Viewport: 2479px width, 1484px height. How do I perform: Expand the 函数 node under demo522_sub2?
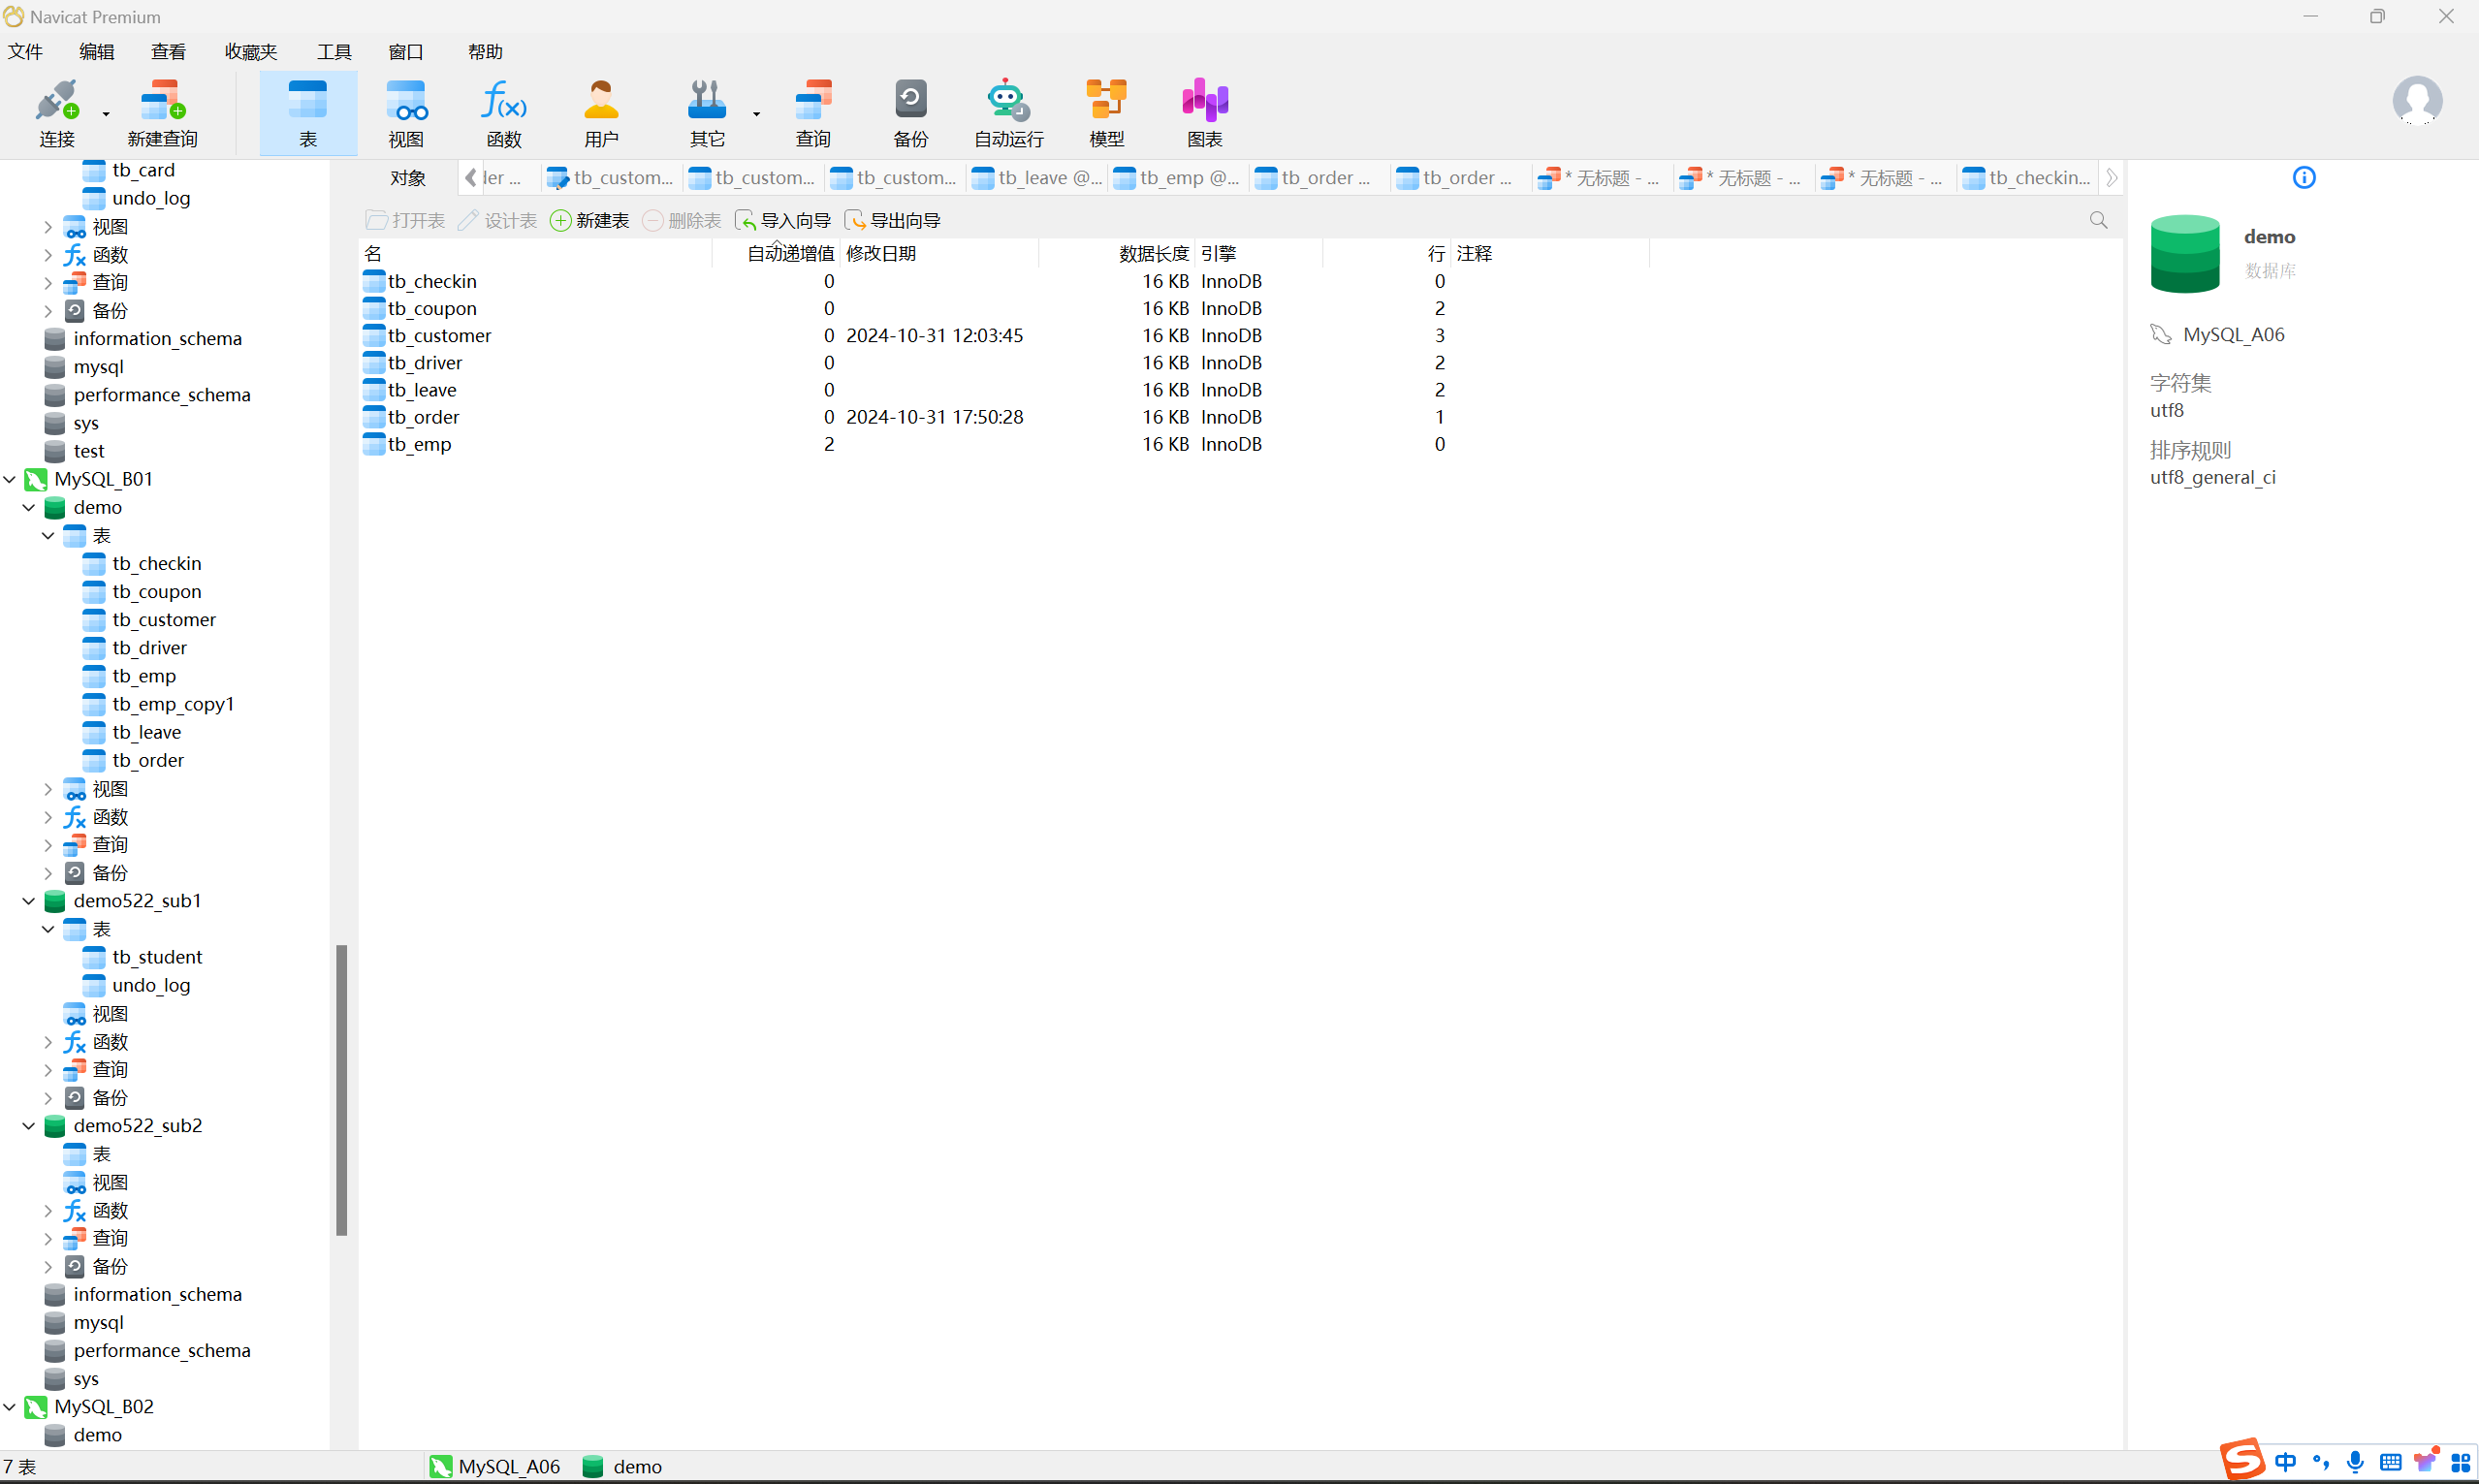coord(48,1211)
